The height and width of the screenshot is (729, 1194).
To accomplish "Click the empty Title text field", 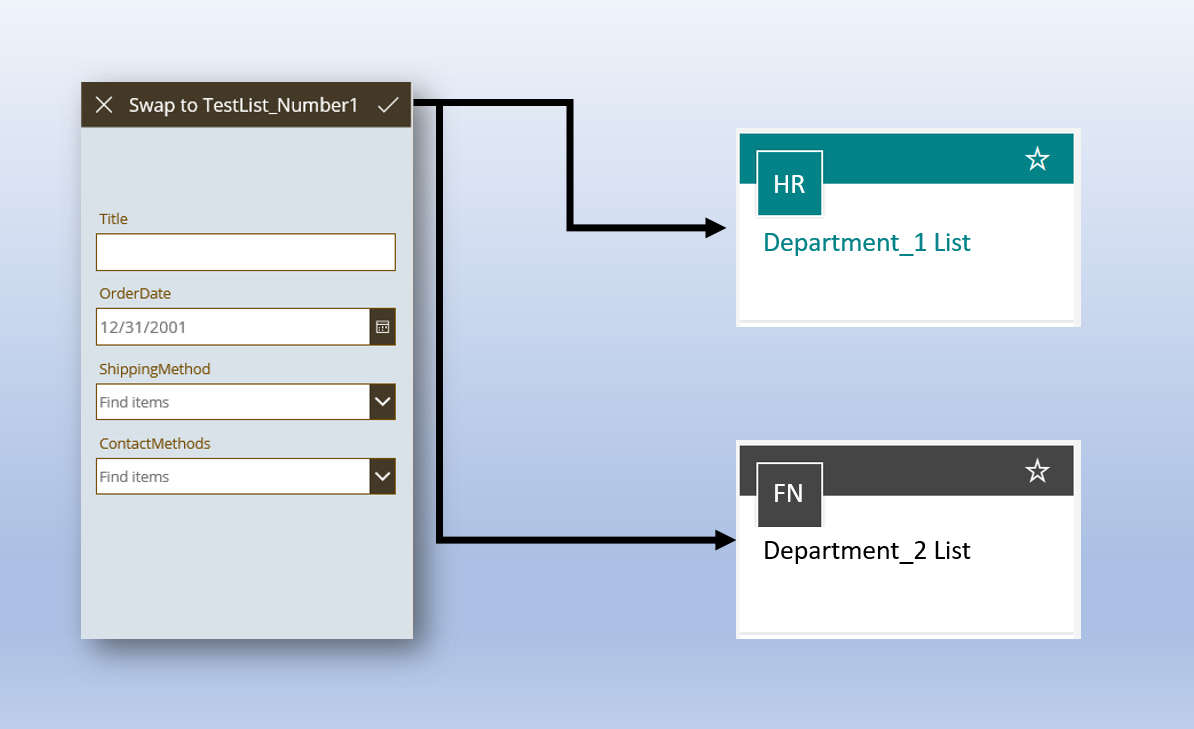I will (x=246, y=252).
